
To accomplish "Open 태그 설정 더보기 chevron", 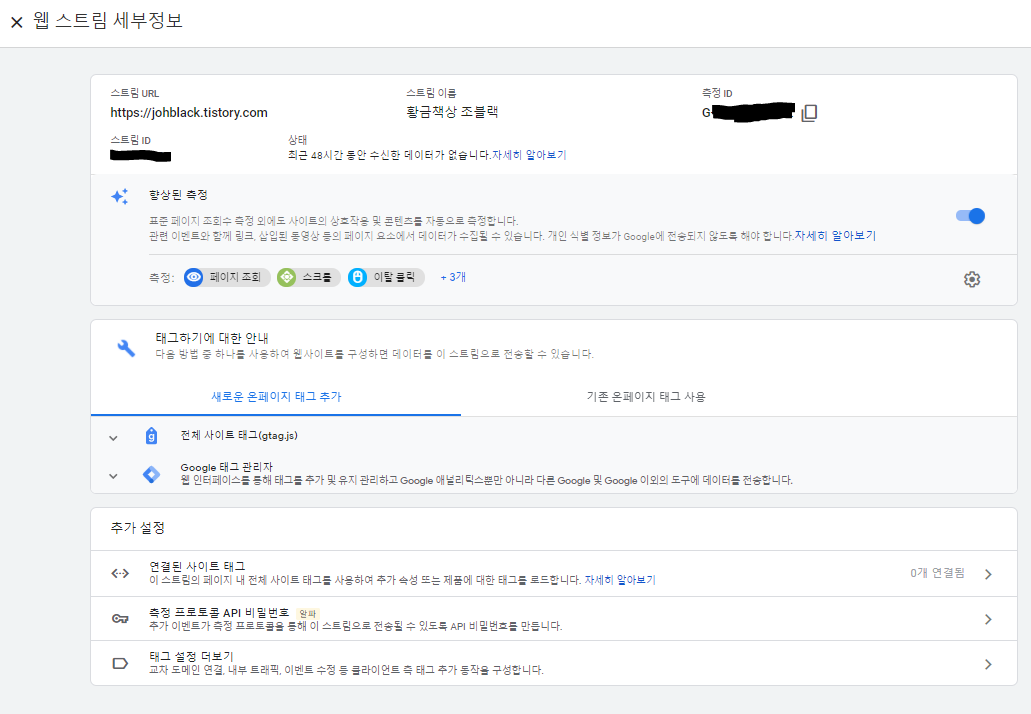I will pos(988,665).
